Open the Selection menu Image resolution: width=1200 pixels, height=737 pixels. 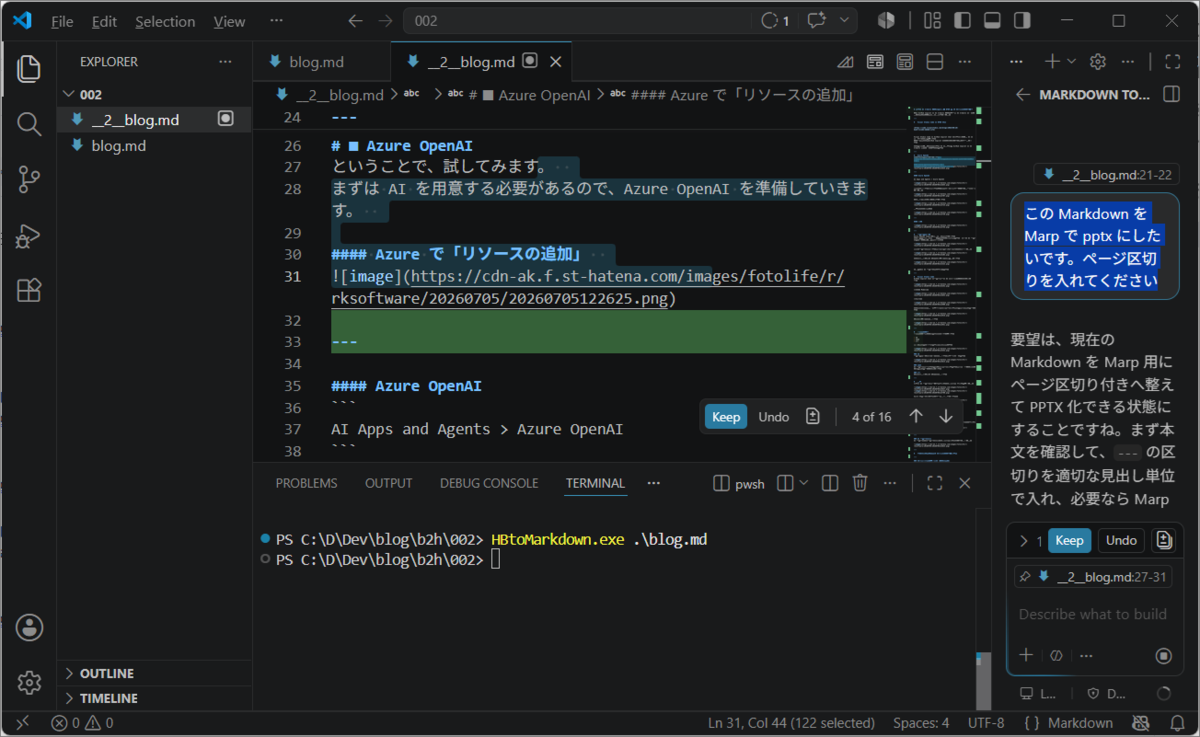[165, 21]
